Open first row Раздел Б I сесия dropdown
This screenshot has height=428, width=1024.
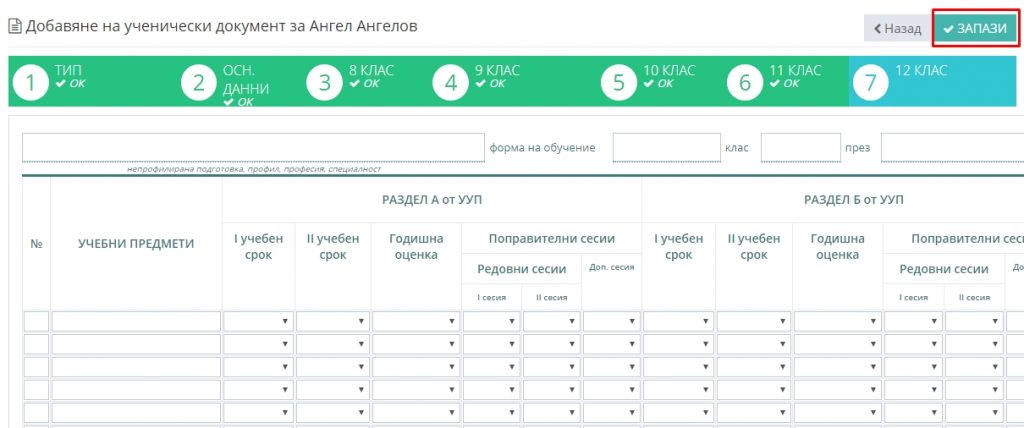click(x=914, y=321)
